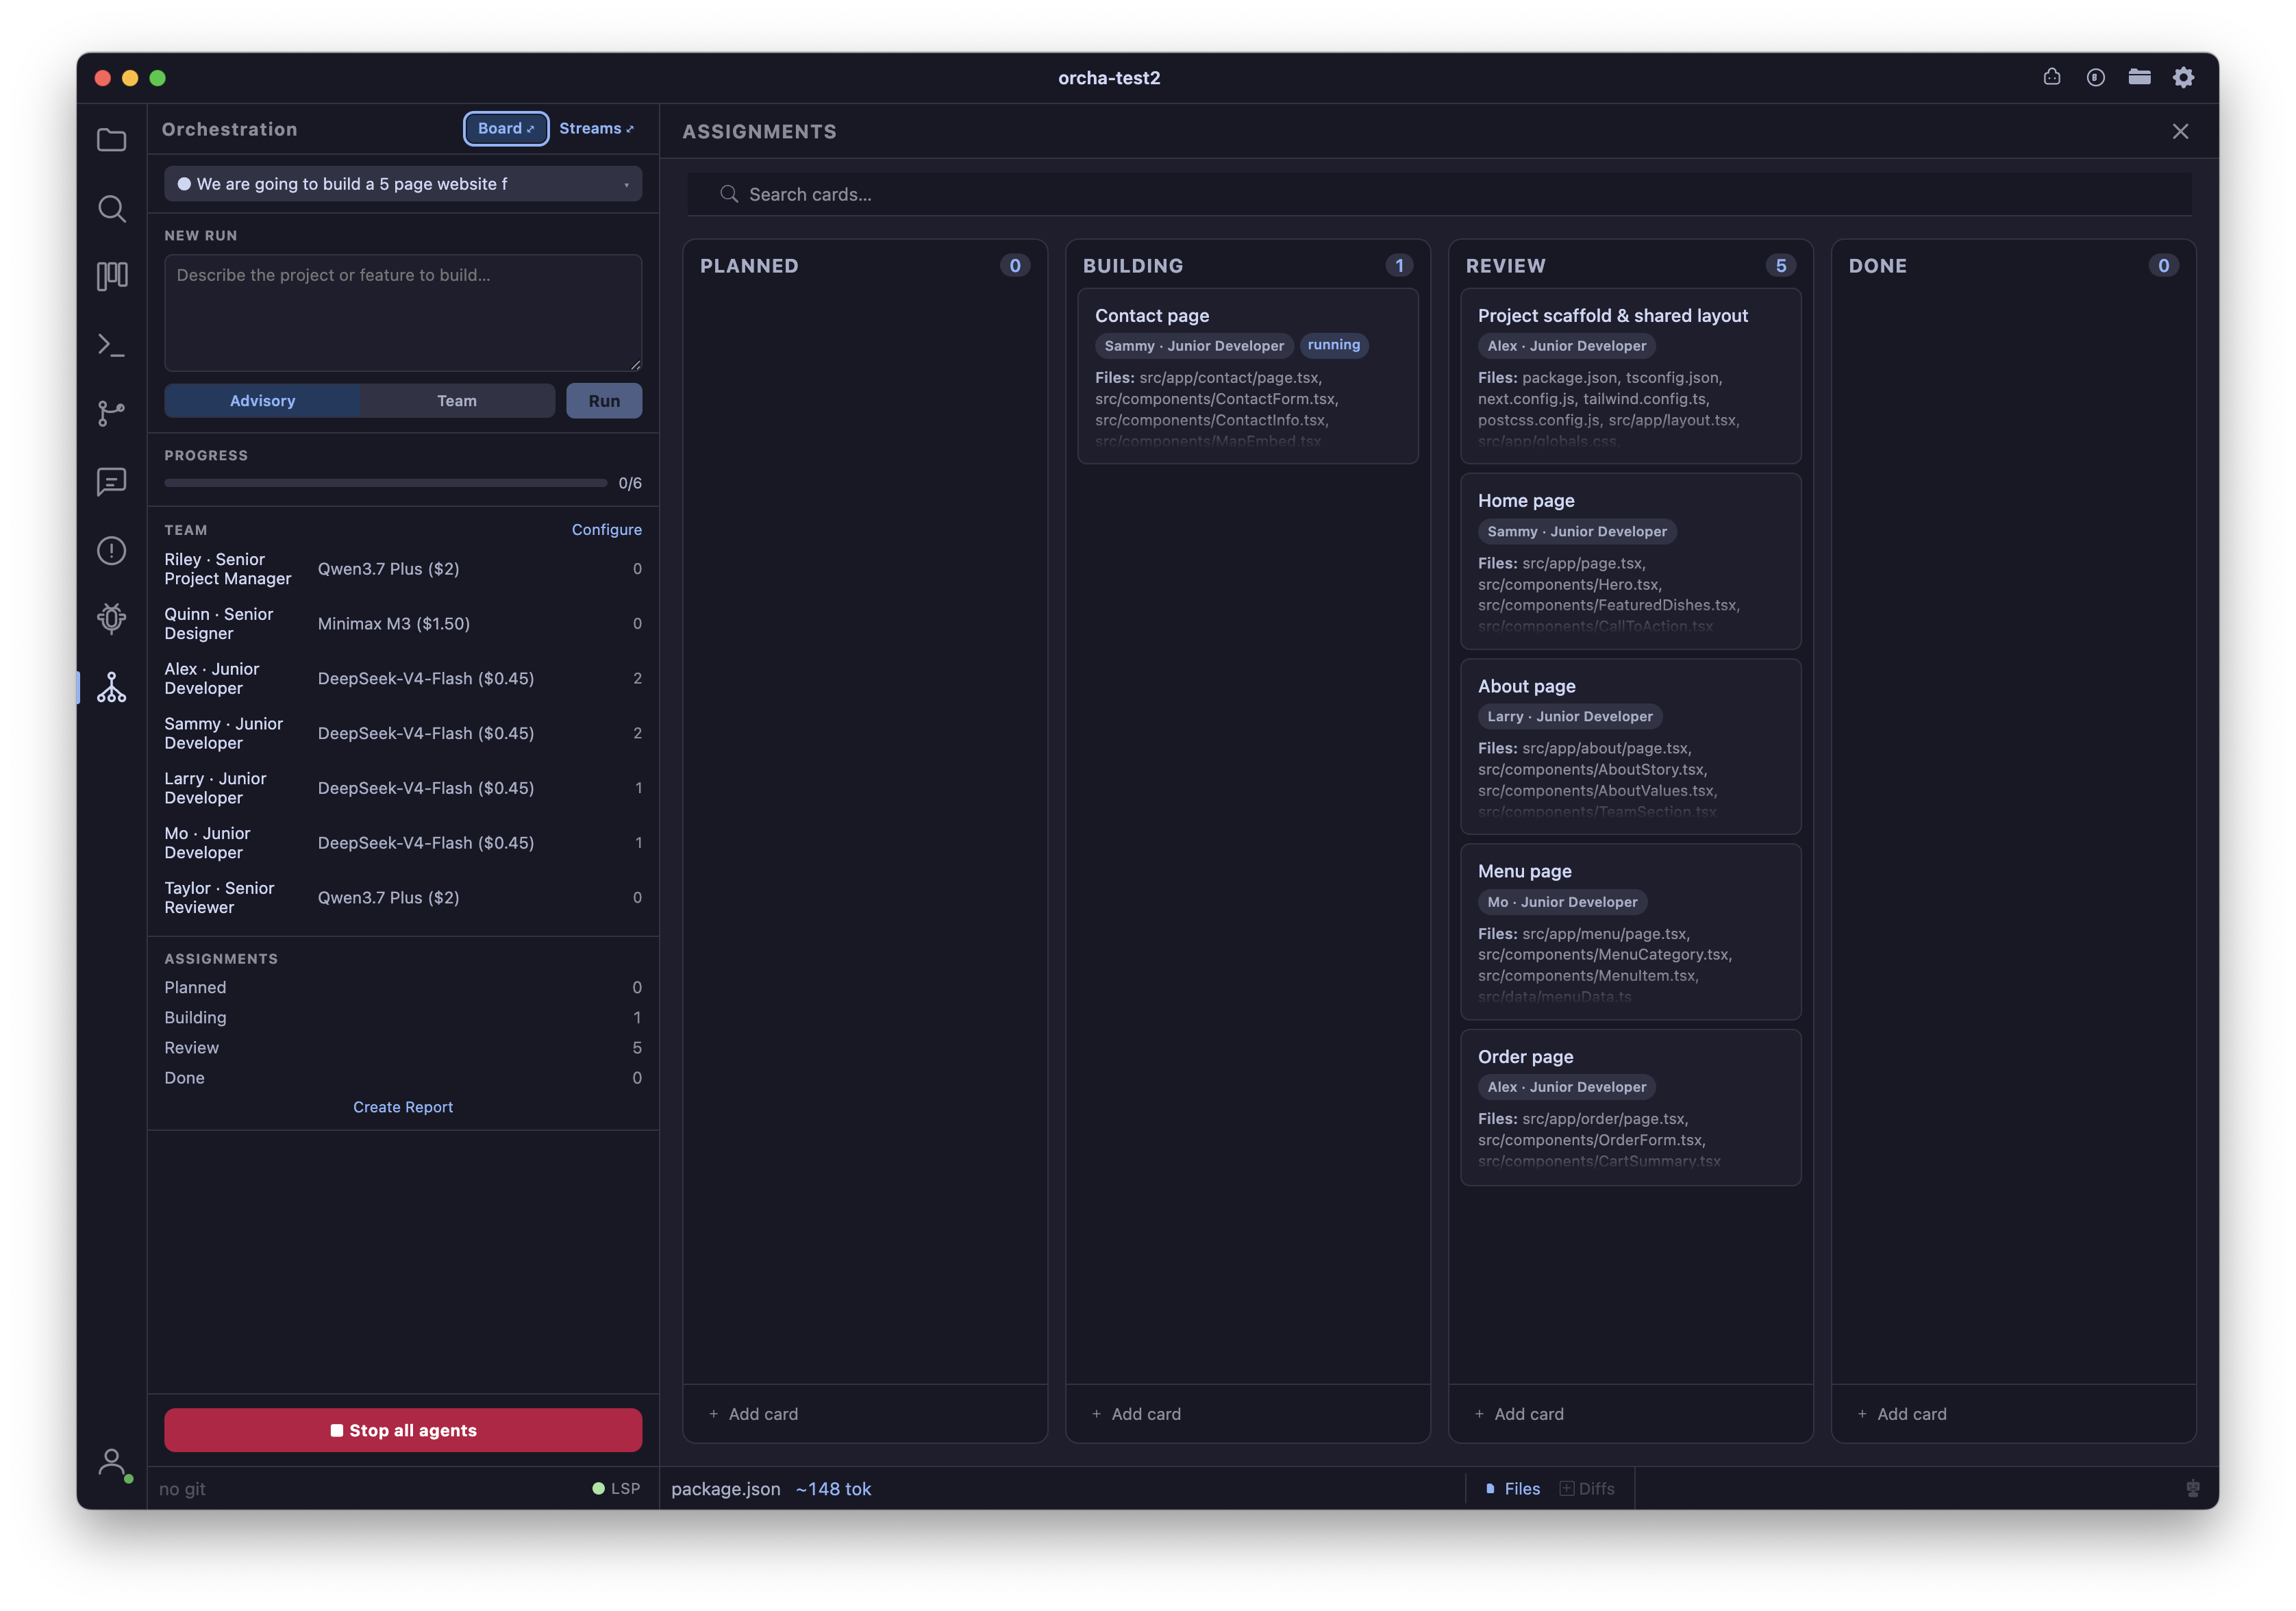The height and width of the screenshot is (1611, 2296).
Task: Open the settings gear icon
Action: click(x=2183, y=77)
